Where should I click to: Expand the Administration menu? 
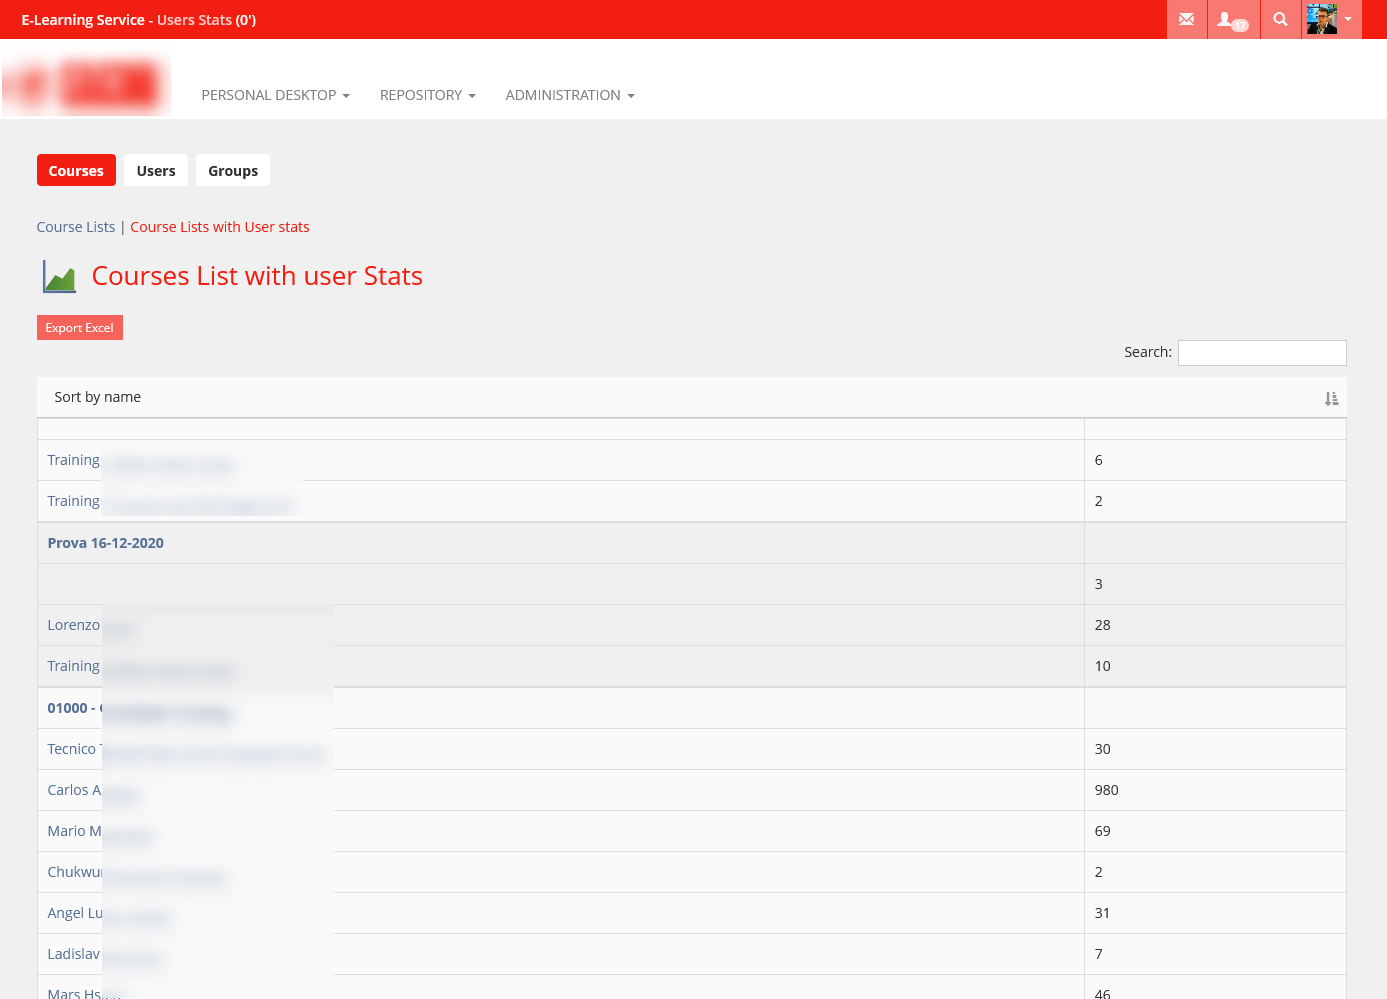click(569, 95)
